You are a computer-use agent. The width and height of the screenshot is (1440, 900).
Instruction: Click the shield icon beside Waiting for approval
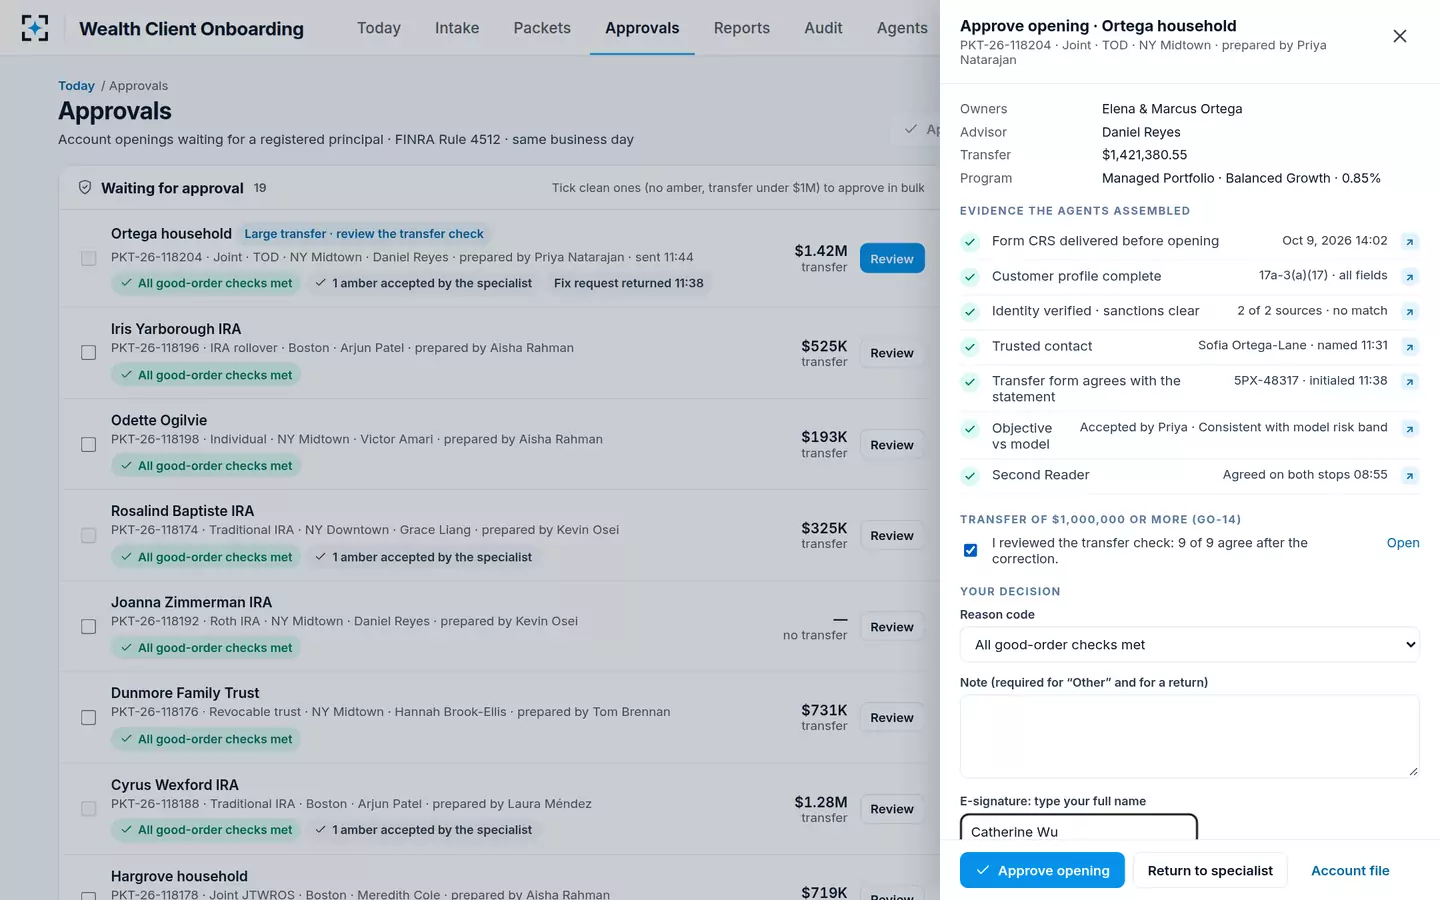[x=85, y=188]
